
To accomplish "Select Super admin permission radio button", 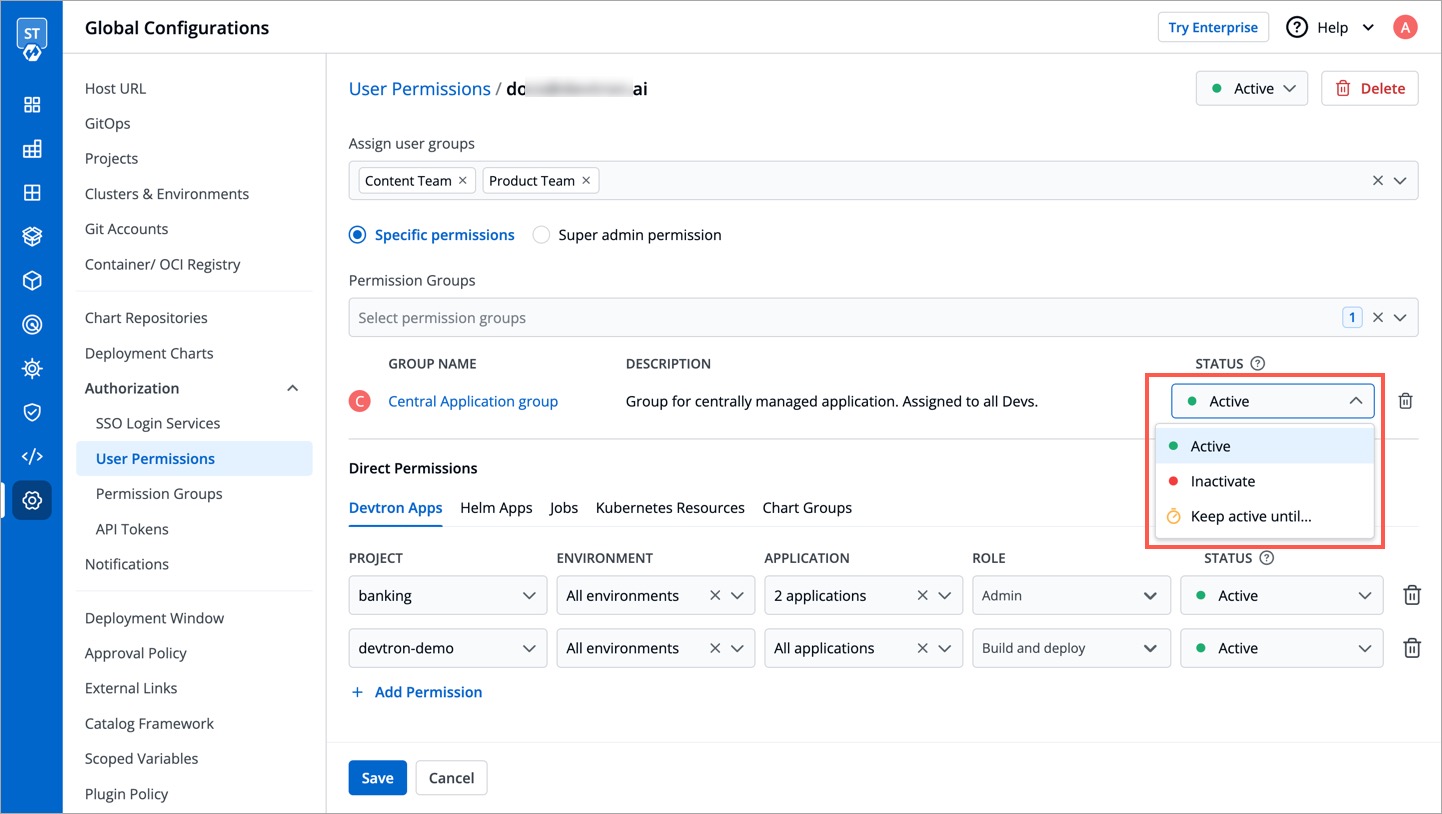I will [x=541, y=235].
